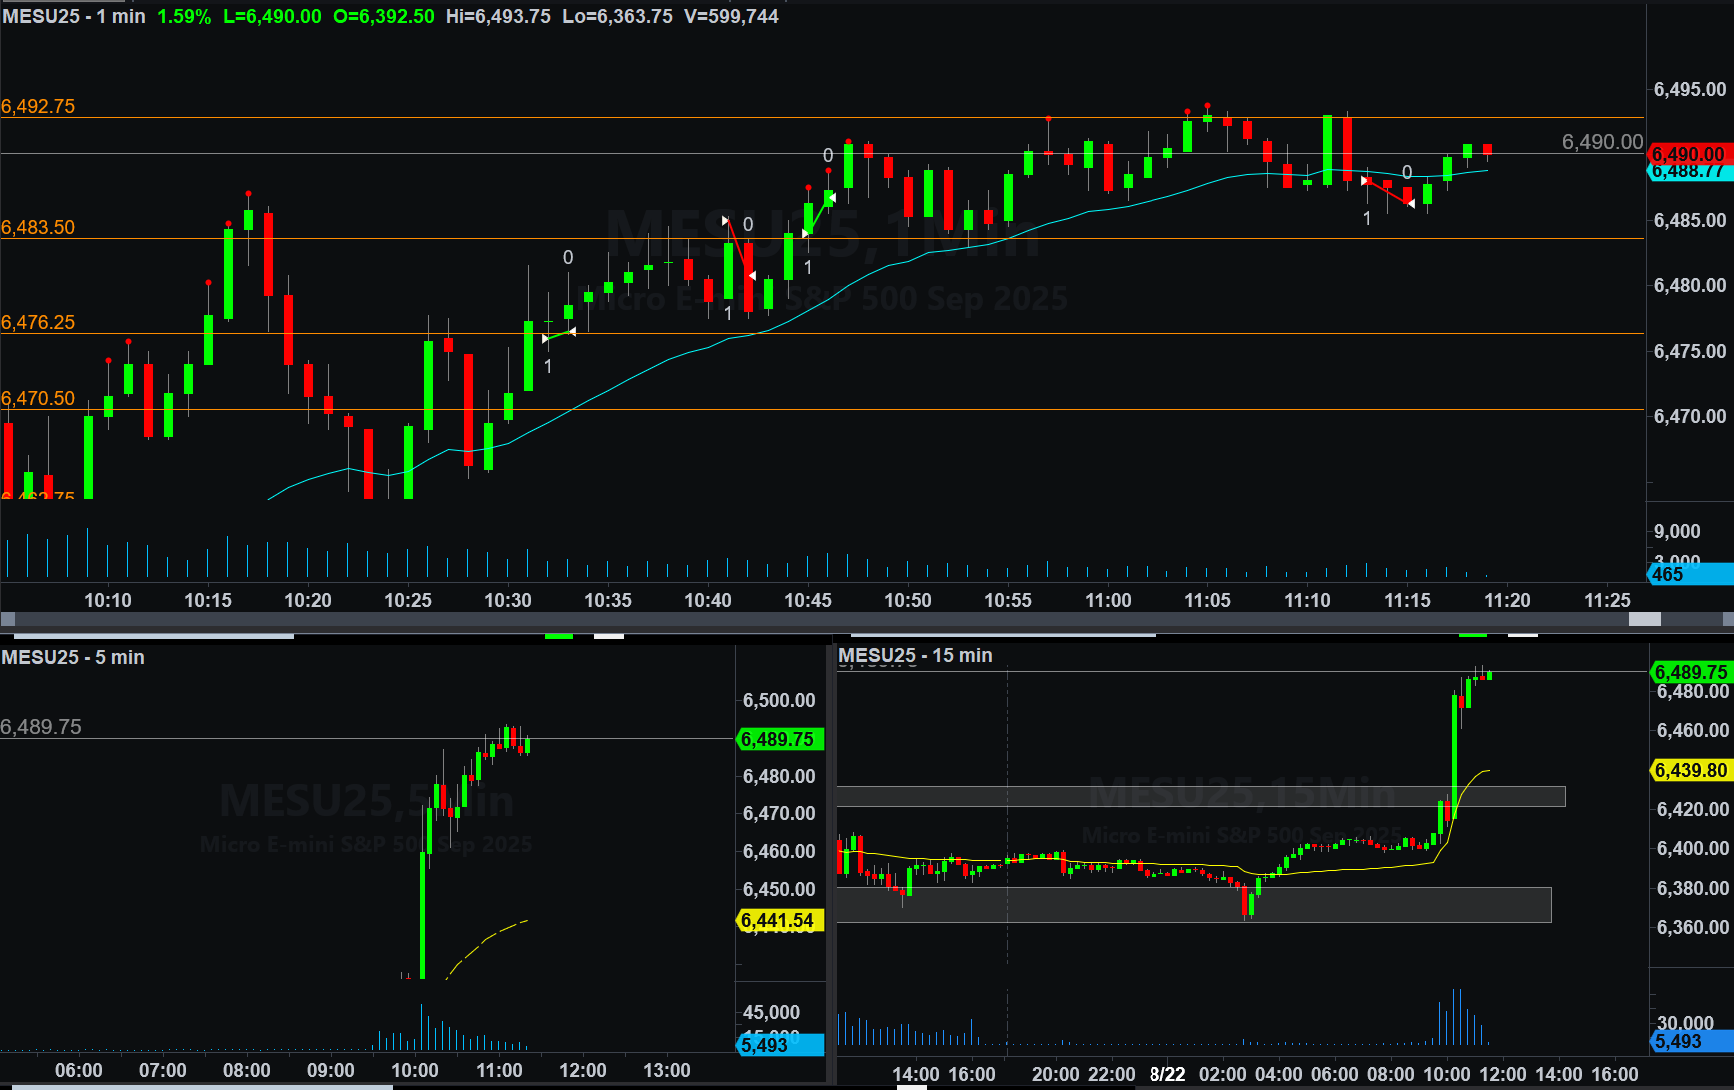Click the cyan 6,488.77 moving average marker

coord(1689,172)
